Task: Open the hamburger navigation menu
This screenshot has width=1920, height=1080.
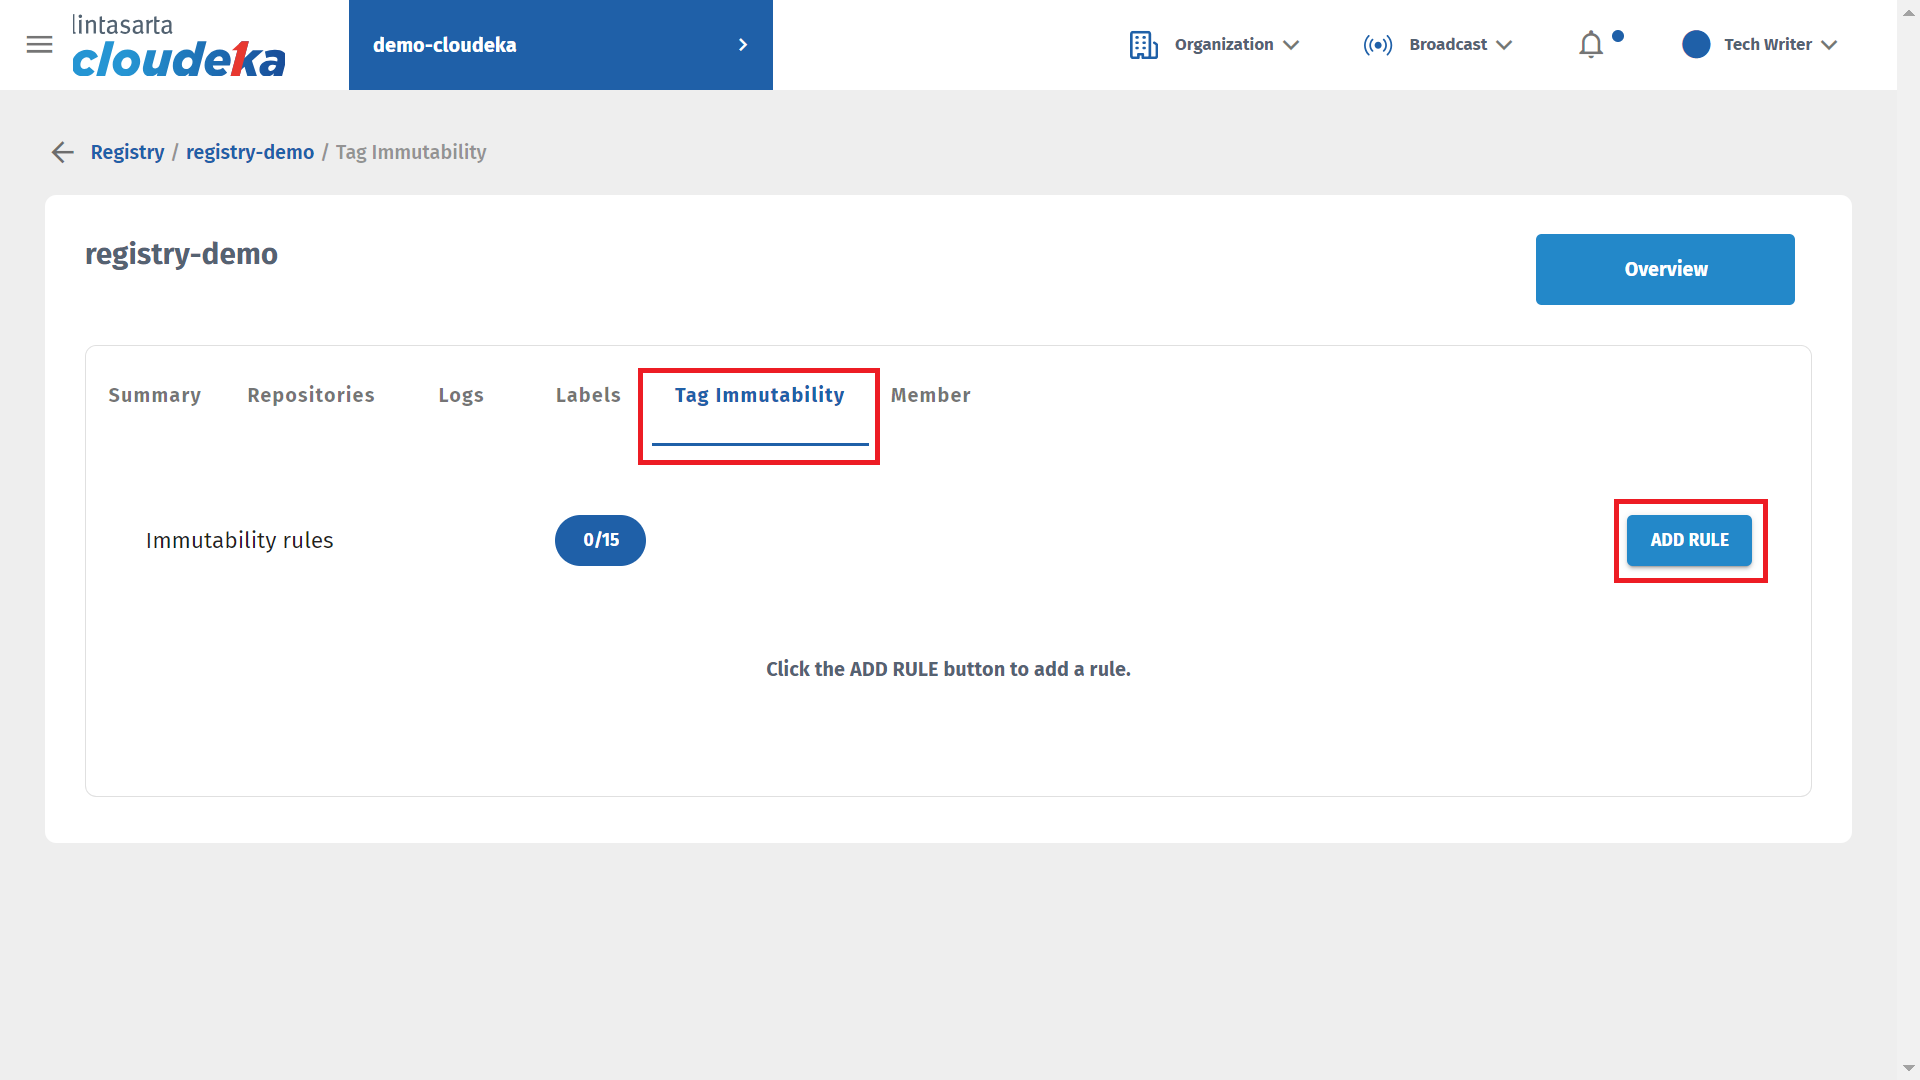Action: (39, 45)
